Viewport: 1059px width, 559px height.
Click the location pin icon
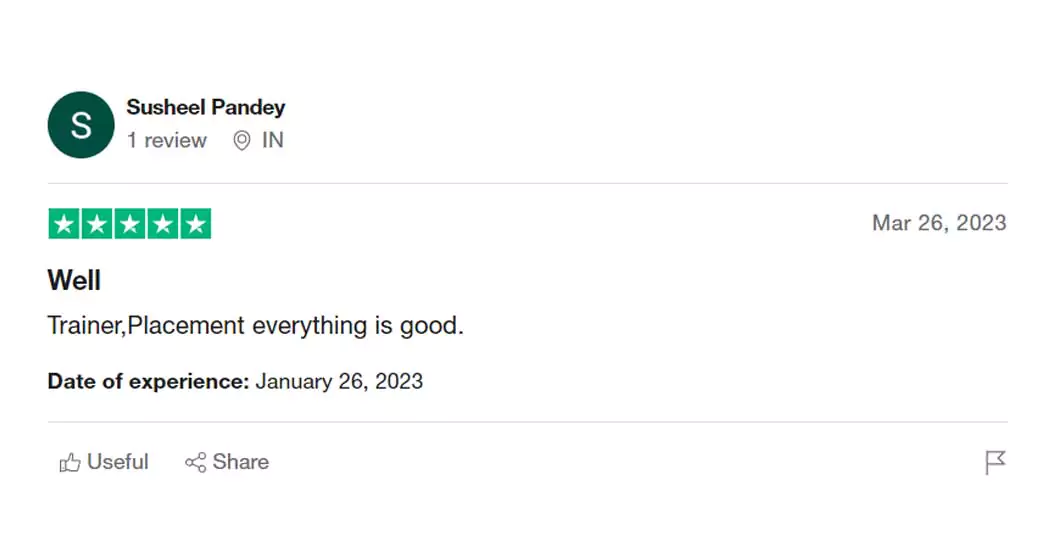241,141
